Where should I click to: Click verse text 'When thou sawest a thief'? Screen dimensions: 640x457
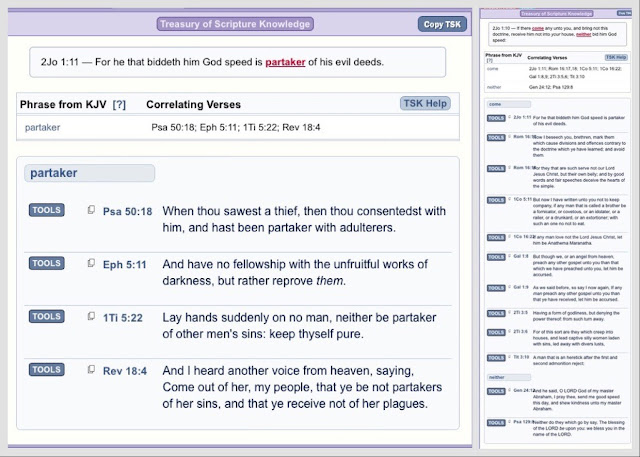click(304, 219)
